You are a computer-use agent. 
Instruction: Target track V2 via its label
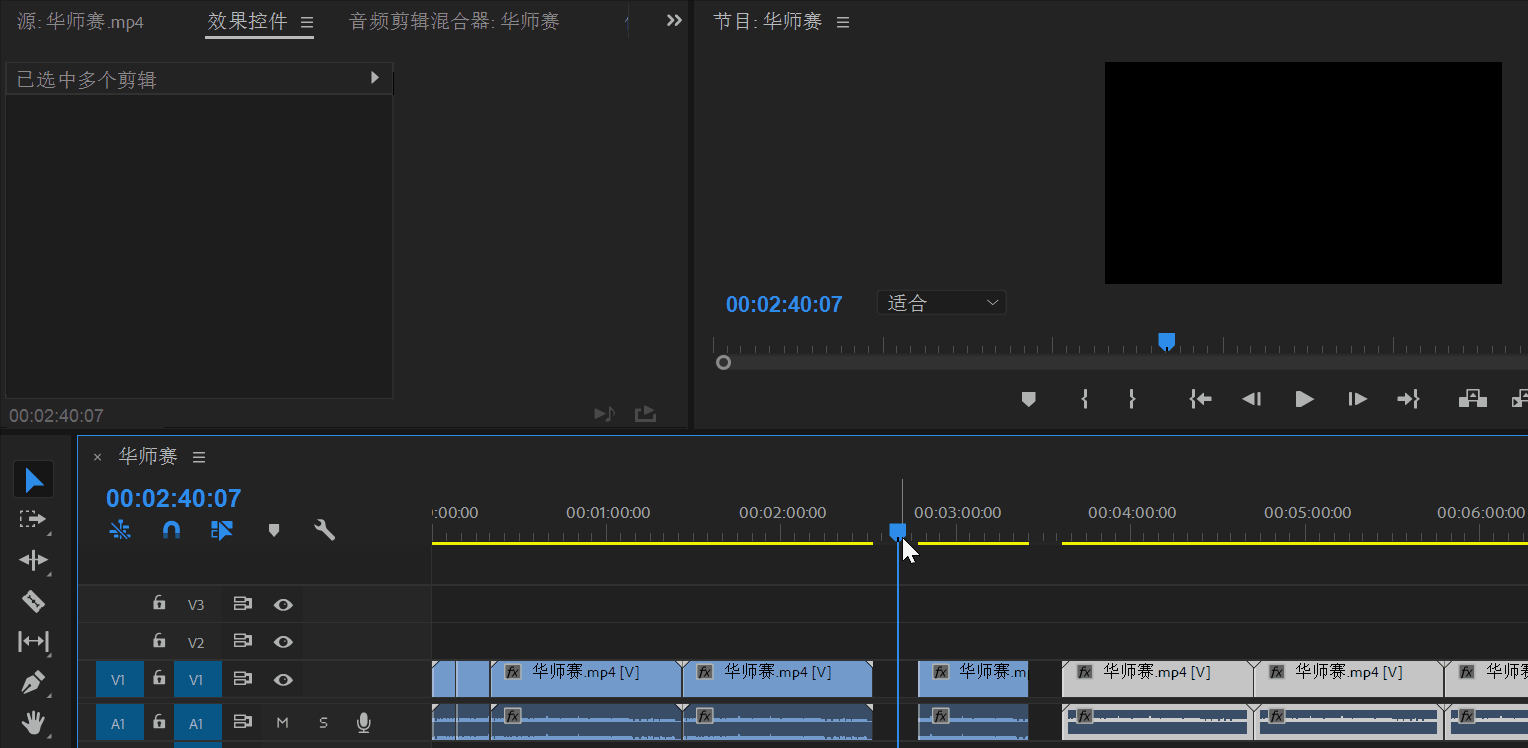(196, 643)
